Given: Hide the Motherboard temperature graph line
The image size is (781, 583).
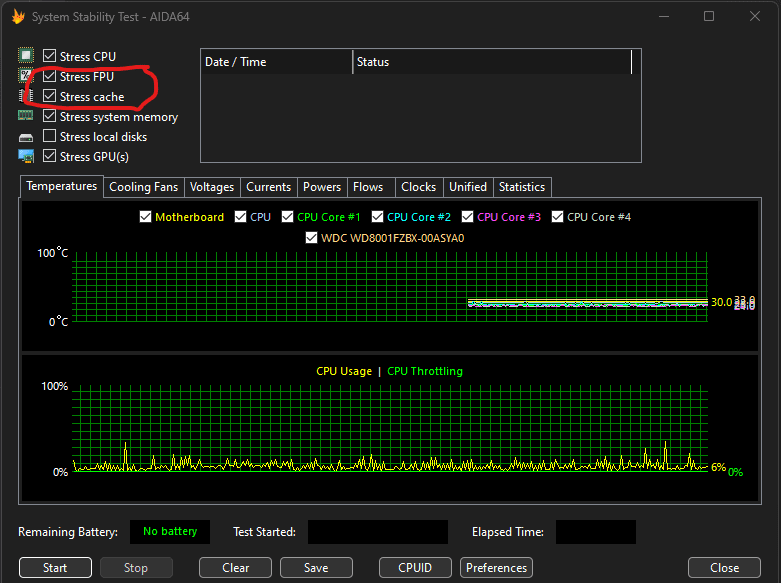Looking at the screenshot, I should click(145, 217).
